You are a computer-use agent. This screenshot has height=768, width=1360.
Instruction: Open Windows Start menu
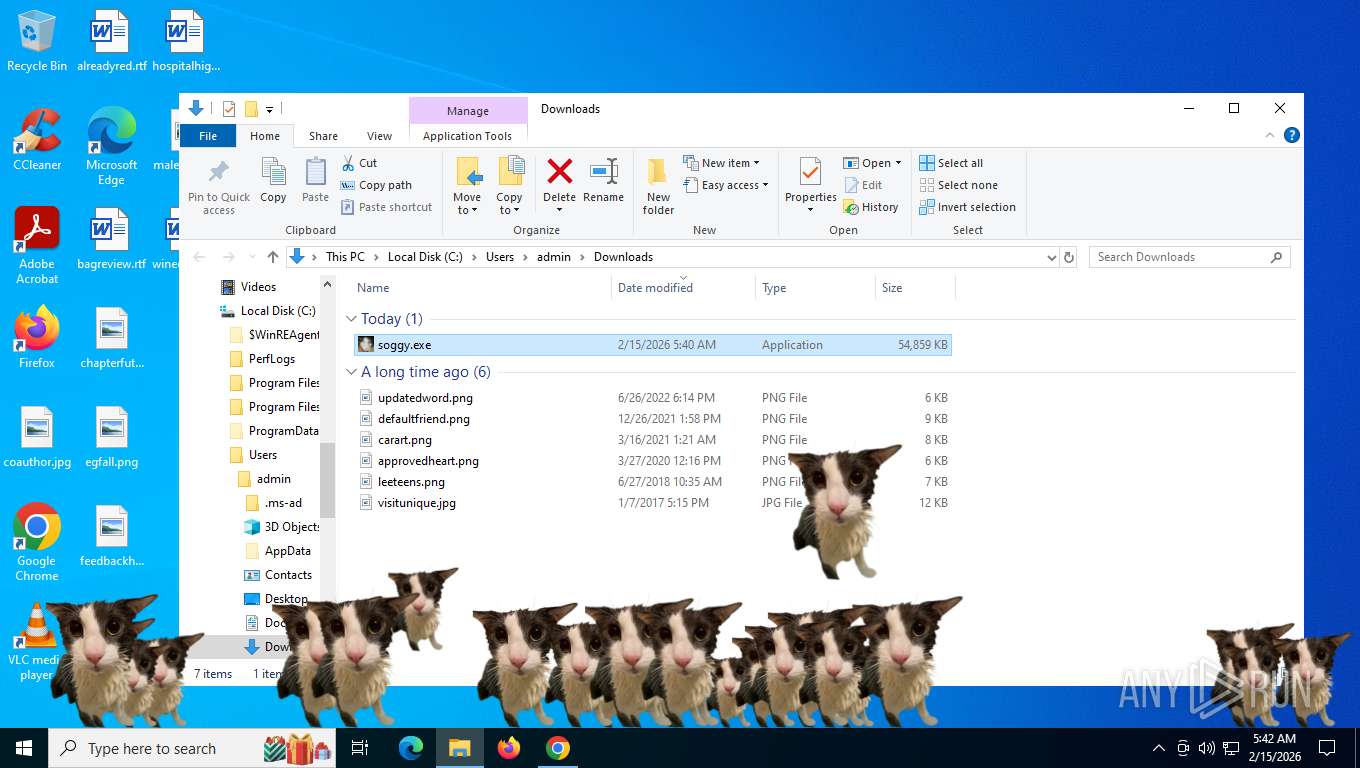click(24, 748)
